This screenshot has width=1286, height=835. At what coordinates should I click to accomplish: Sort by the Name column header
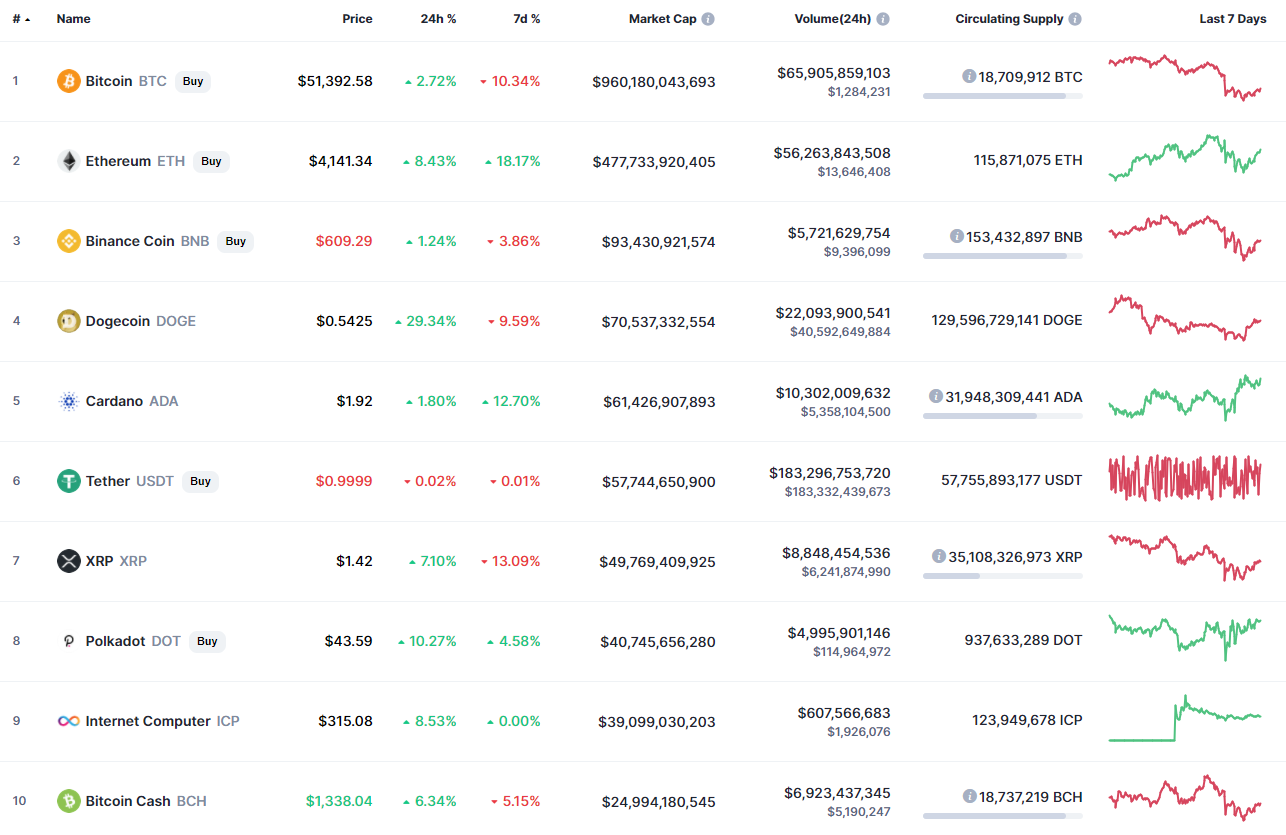[x=73, y=19]
